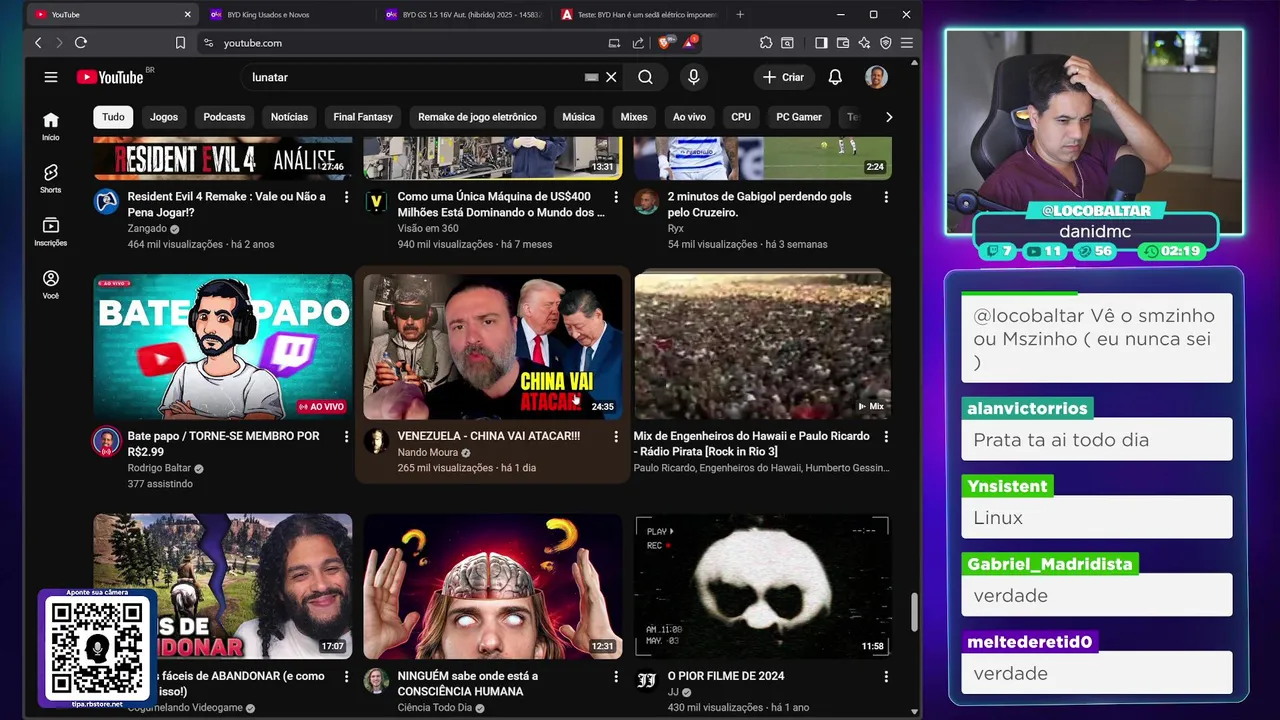Click the Criar button

tap(783, 77)
